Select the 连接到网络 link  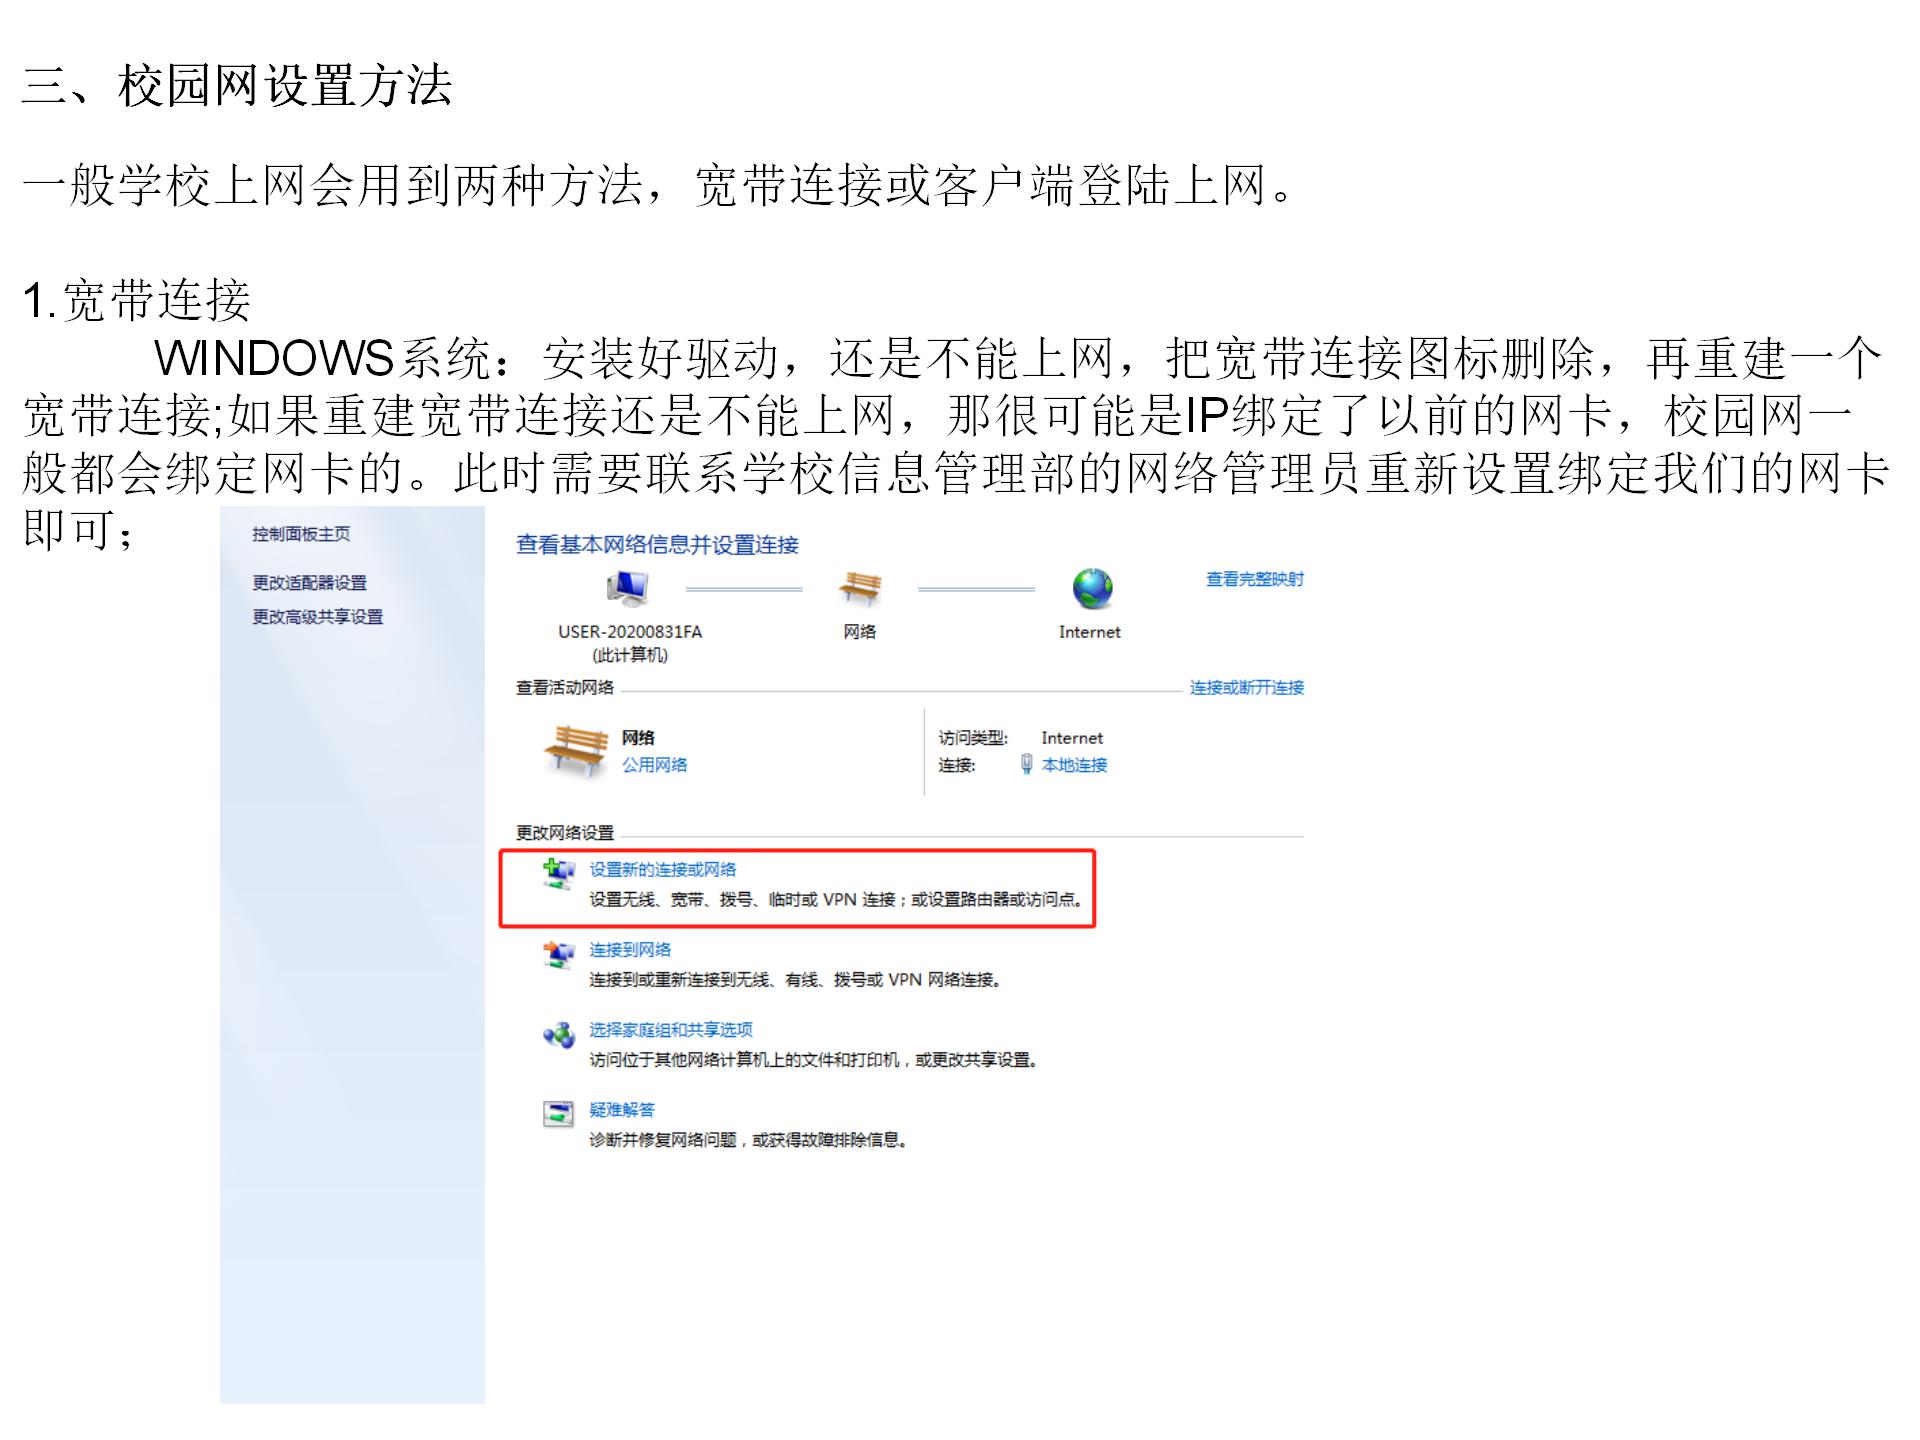pyautogui.click(x=630, y=950)
